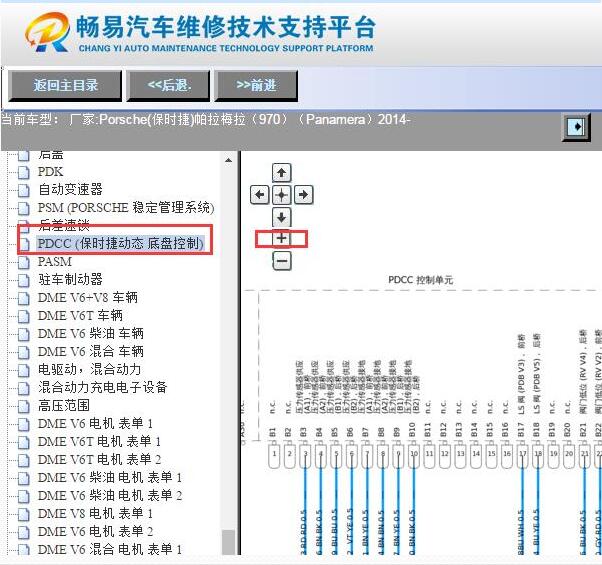Click the tree scrollbar up arrow

(228, 160)
